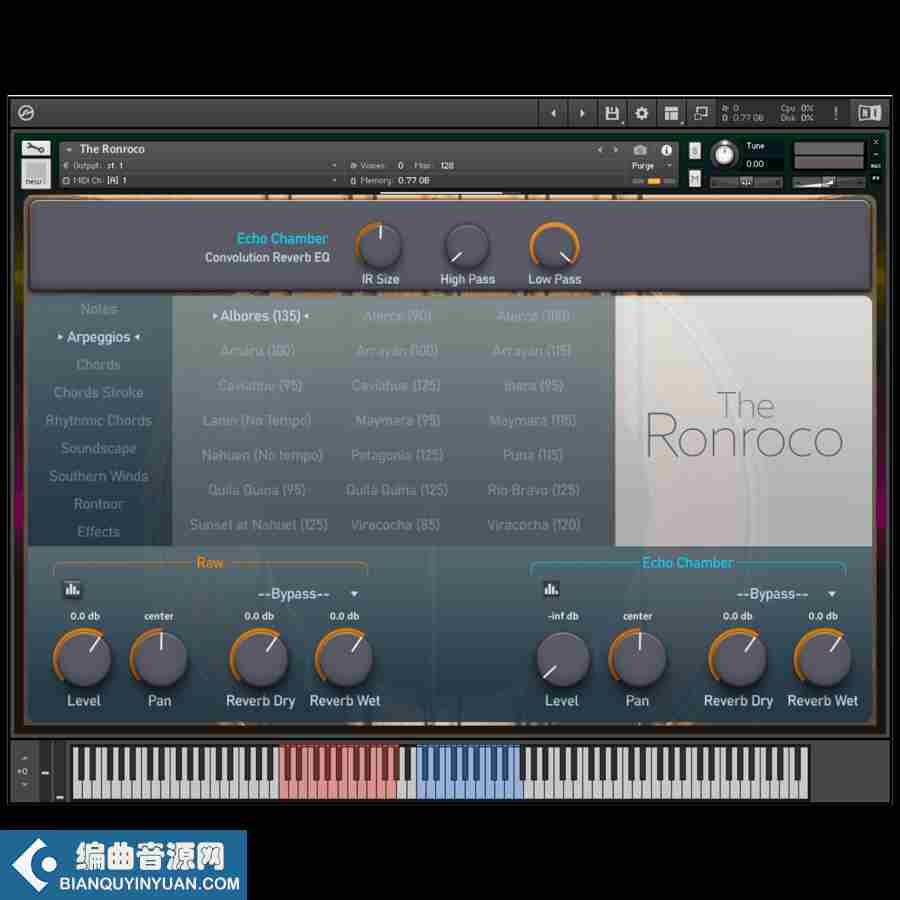Open Raw section Bypass reverb dropdown
The width and height of the screenshot is (900, 900).
point(308,593)
